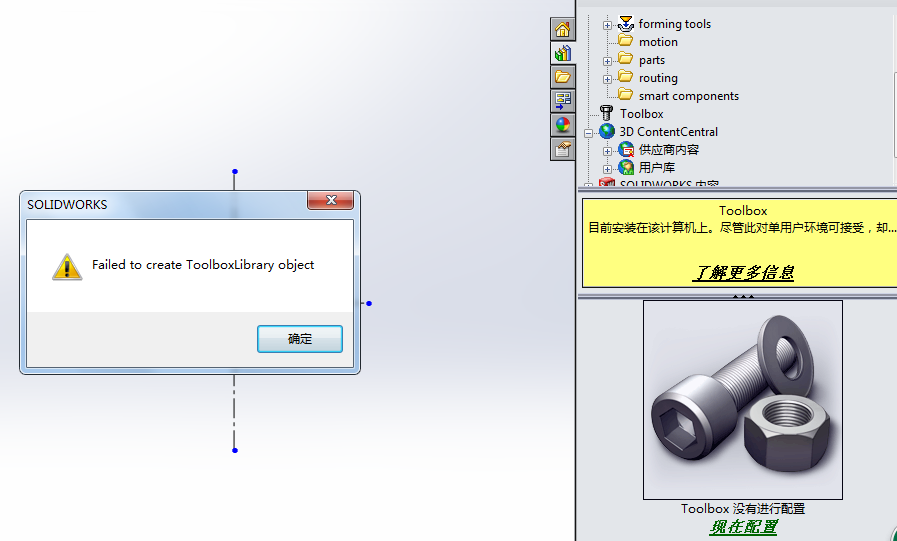Viewport: 897px width, 541px height.
Task: Click the 3D ContentCentral globe icon
Action: coord(607,132)
